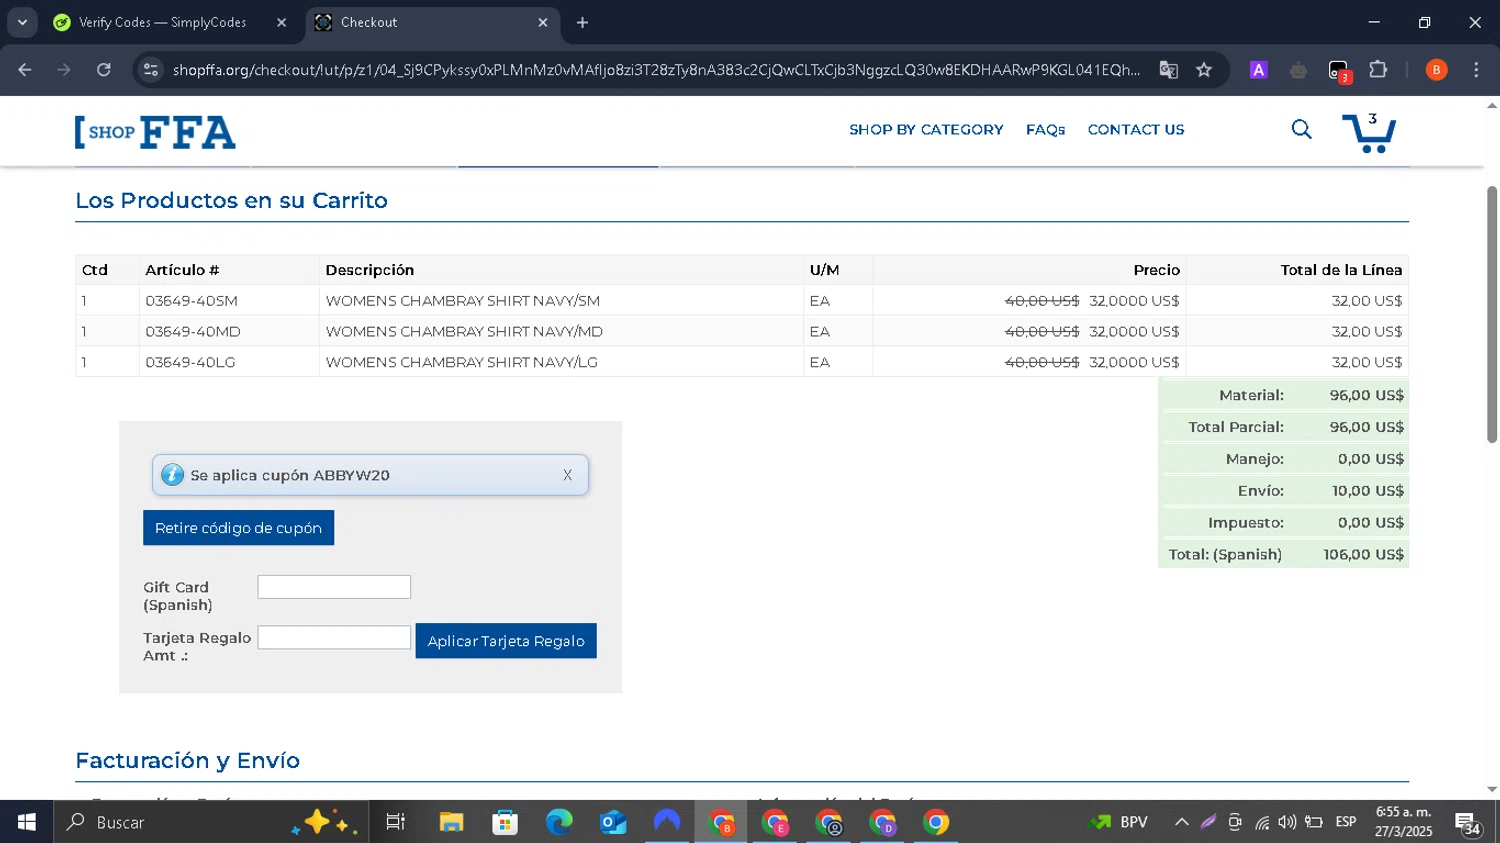Click the BPV tray widget
Screen dimensions: 1500x843
tap(1119, 822)
